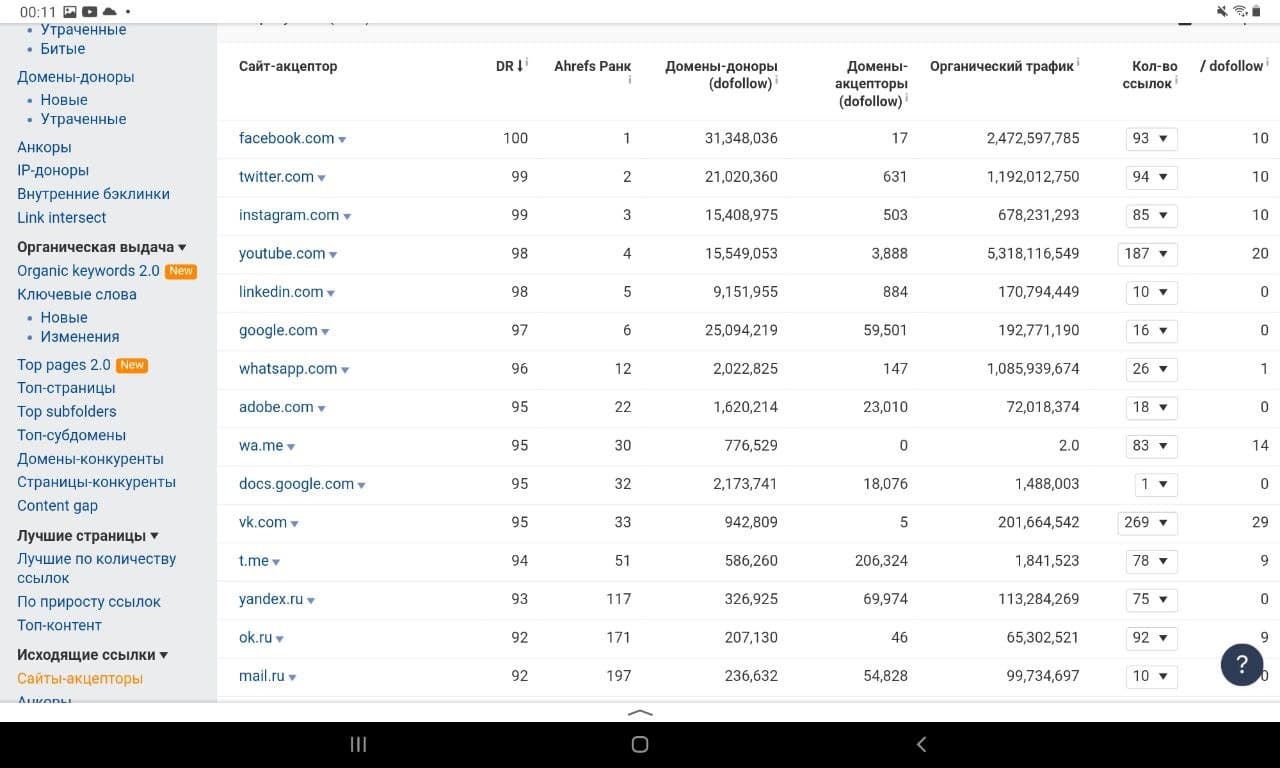Open the whatsapp.com link
Image resolution: width=1280 pixels, height=768 pixels.
288,369
